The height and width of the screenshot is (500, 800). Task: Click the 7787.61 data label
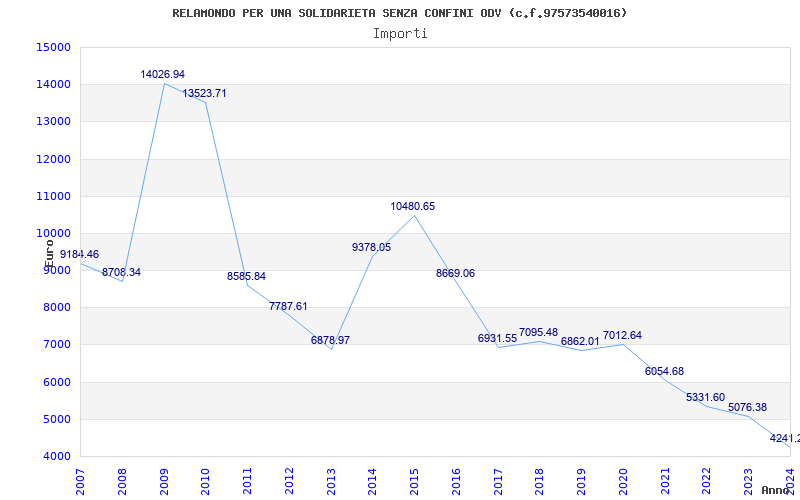click(288, 307)
